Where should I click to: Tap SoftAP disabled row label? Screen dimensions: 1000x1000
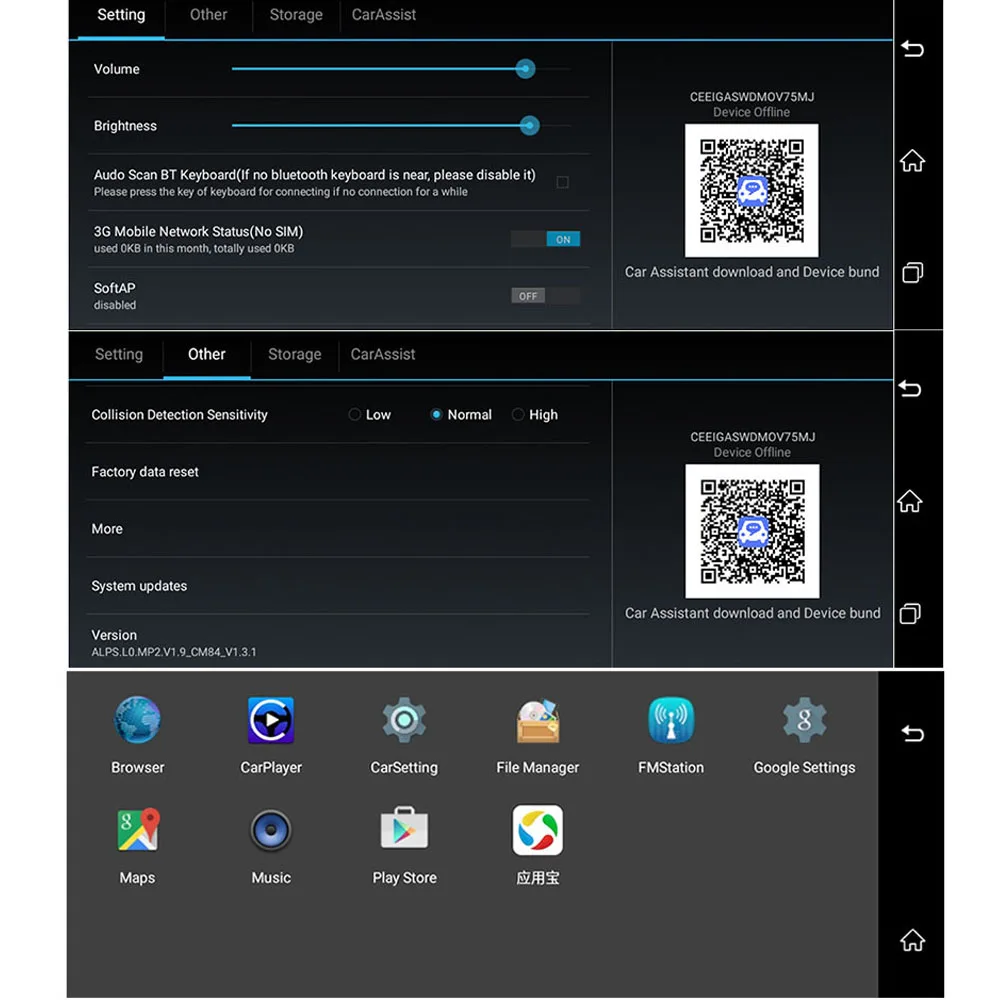[115, 296]
